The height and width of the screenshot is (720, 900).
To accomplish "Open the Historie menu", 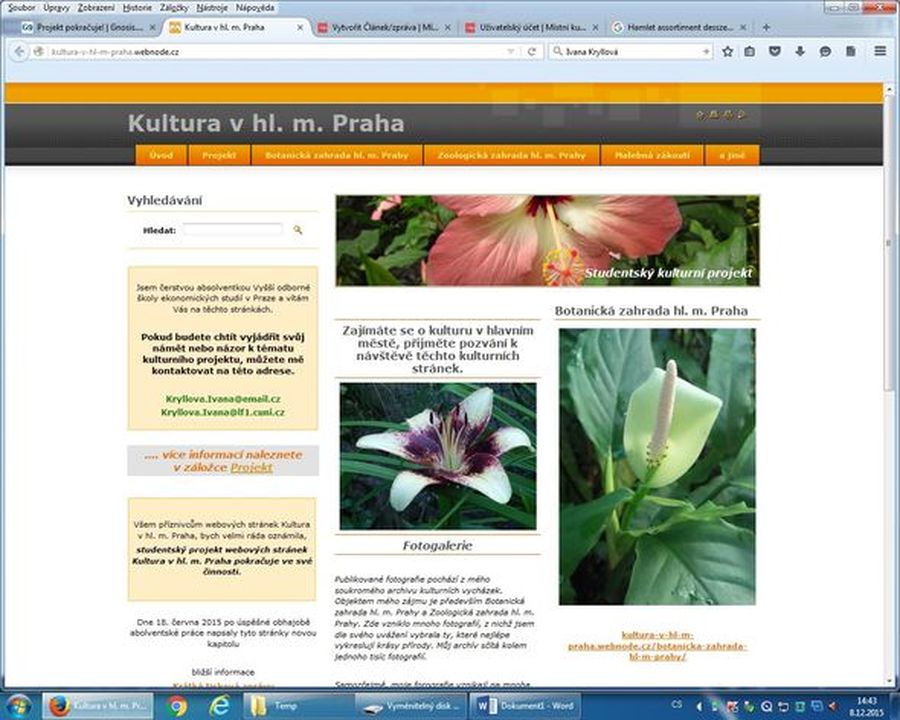I will [x=137, y=7].
